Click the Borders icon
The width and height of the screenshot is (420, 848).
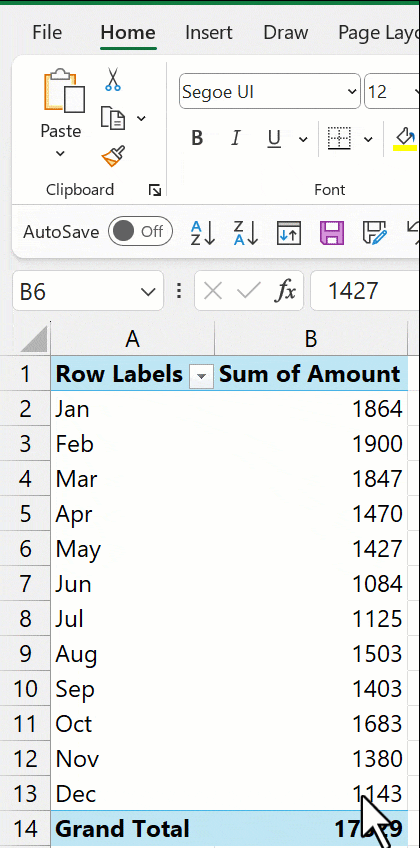click(x=339, y=139)
